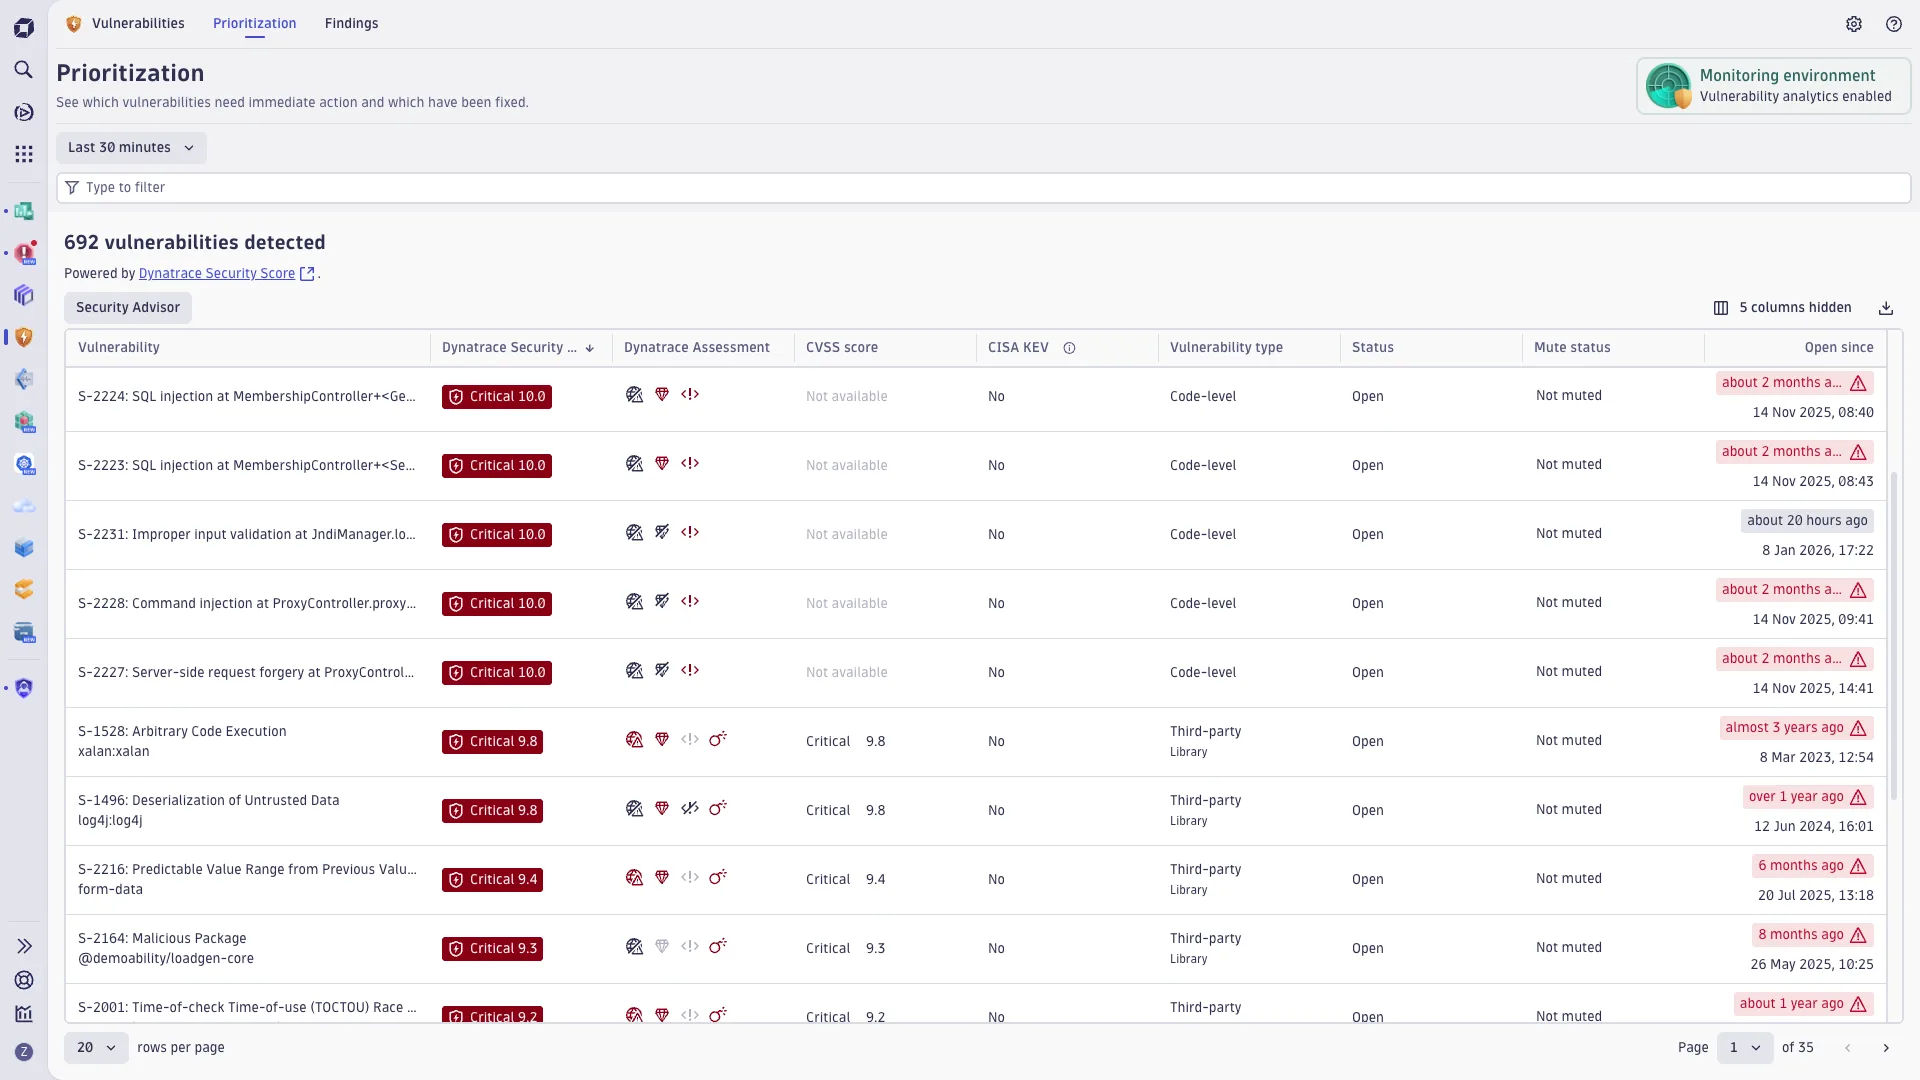Click the help question mark icon

1894,24
